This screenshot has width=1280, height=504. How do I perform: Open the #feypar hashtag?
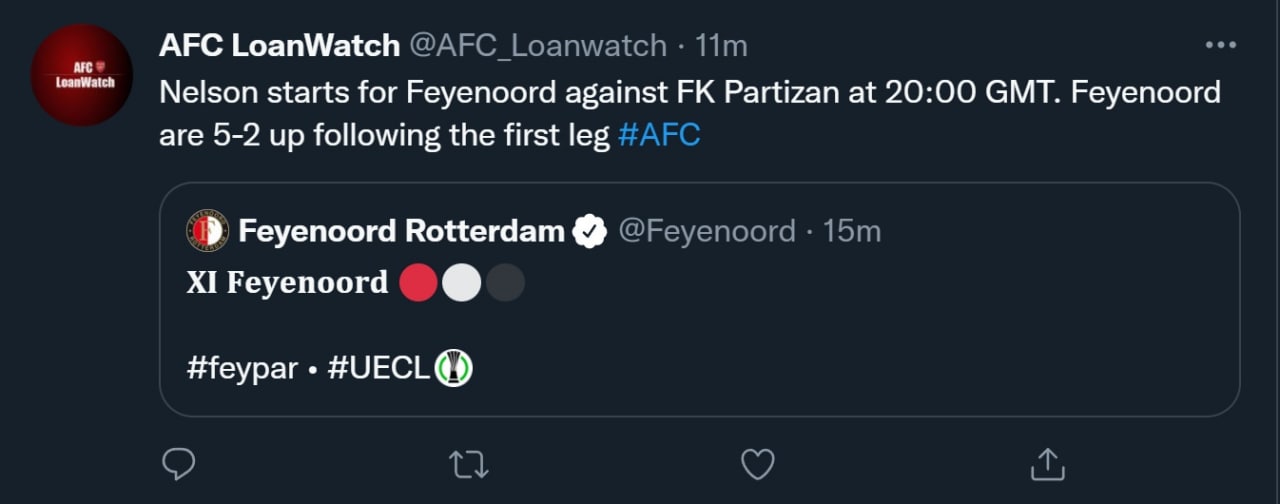pos(242,369)
